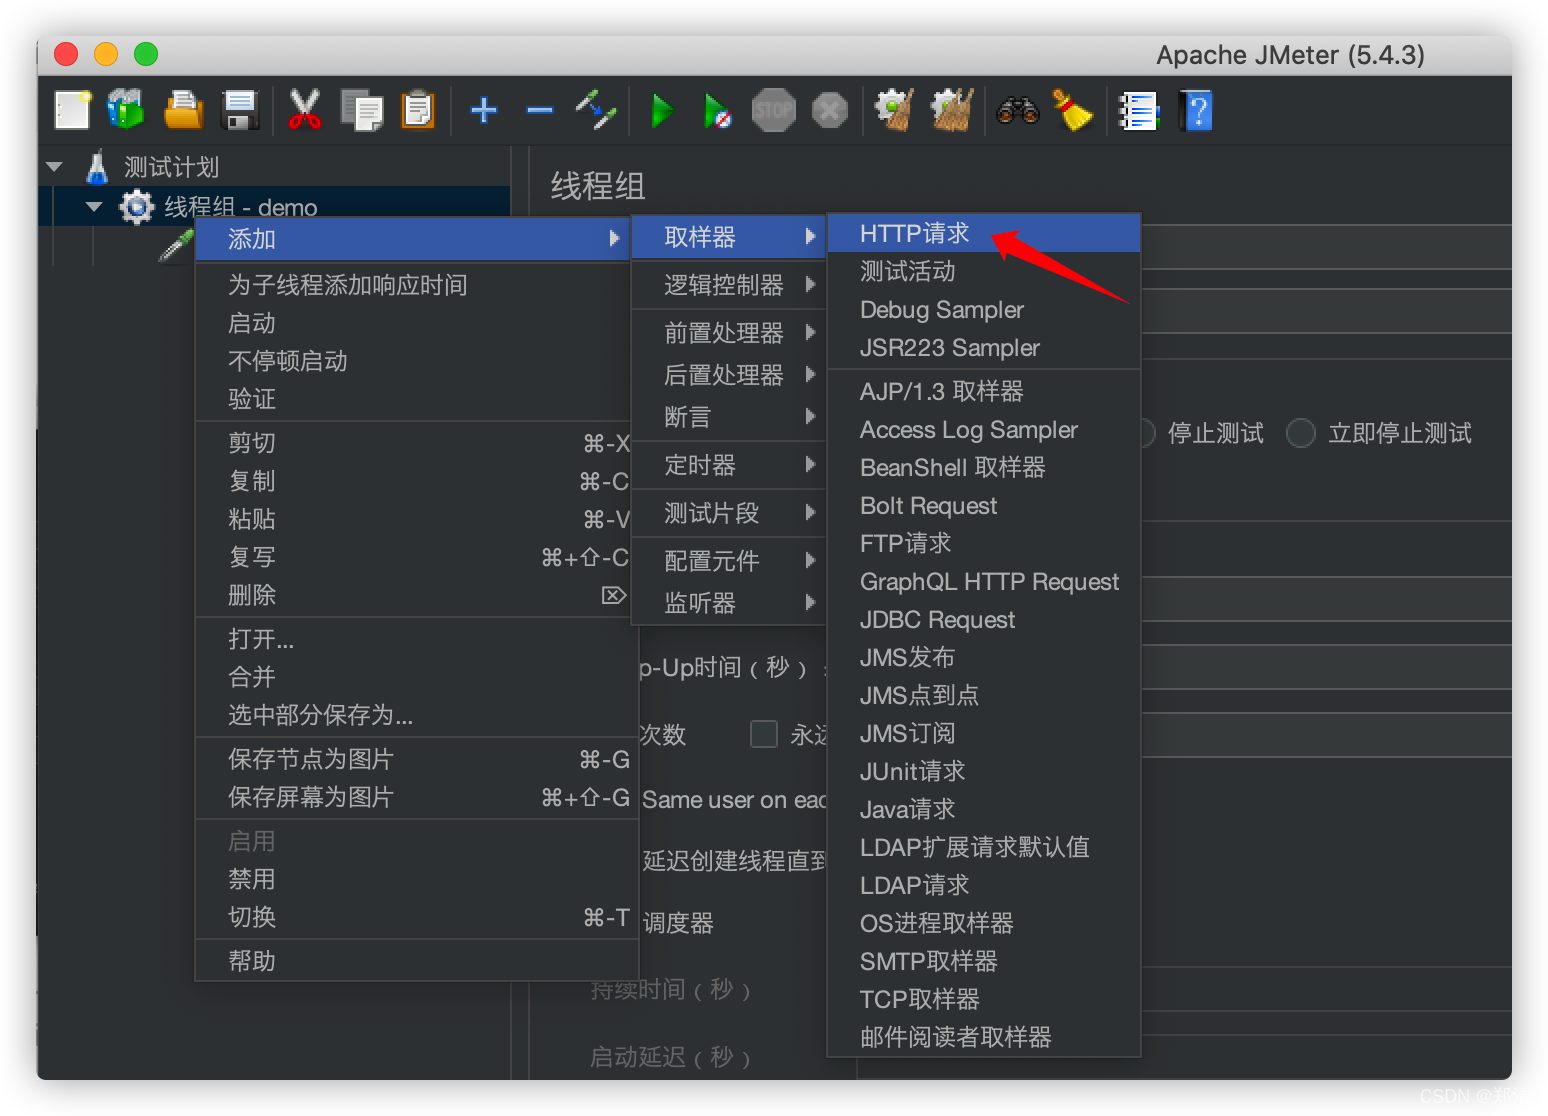Click the Toggle enable/disable icon
This screenshot has height=1116, width=1548.
click(x=596, y=110)
